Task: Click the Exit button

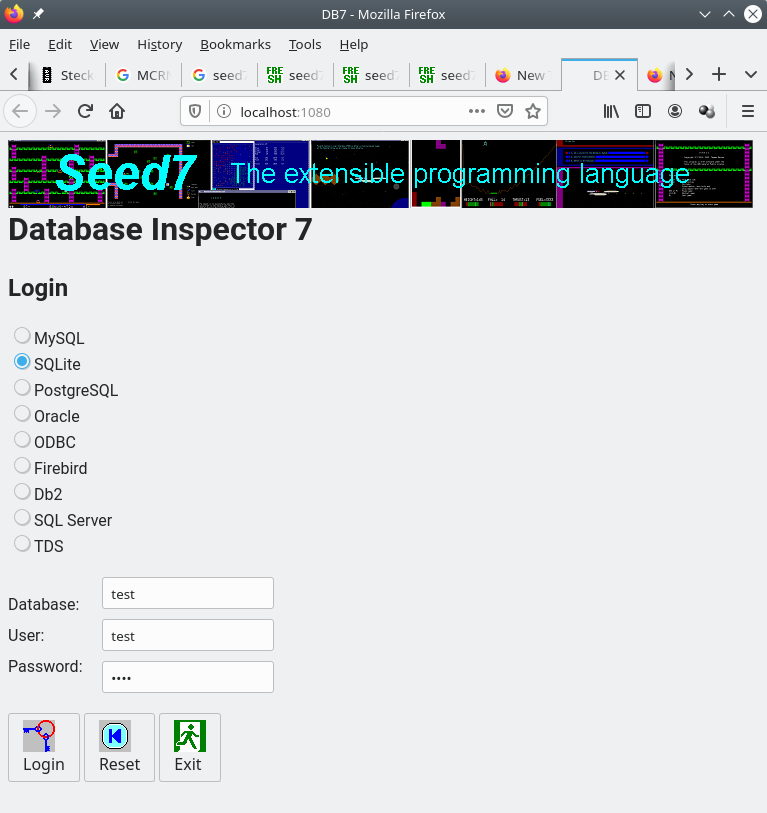Action: click(190, 747)
